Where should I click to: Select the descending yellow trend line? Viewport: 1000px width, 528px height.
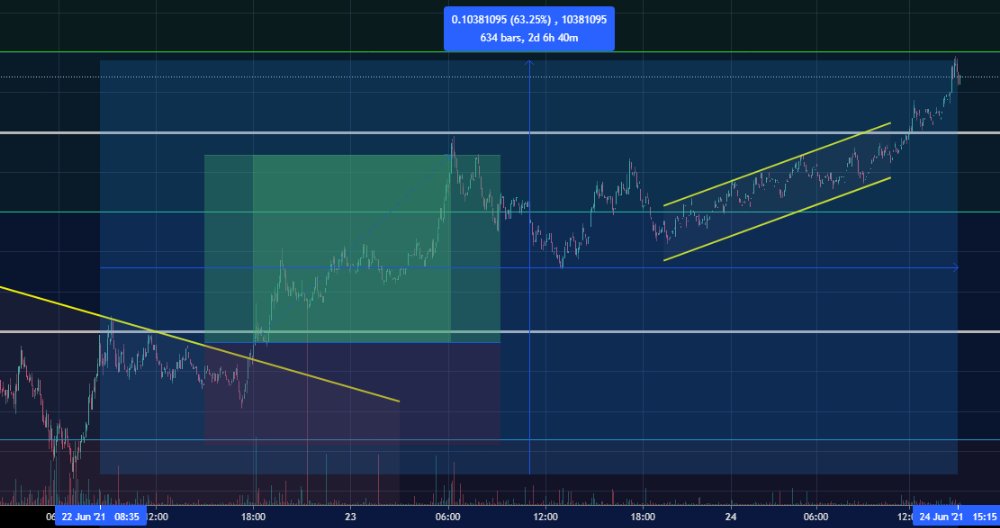(199, 344)
